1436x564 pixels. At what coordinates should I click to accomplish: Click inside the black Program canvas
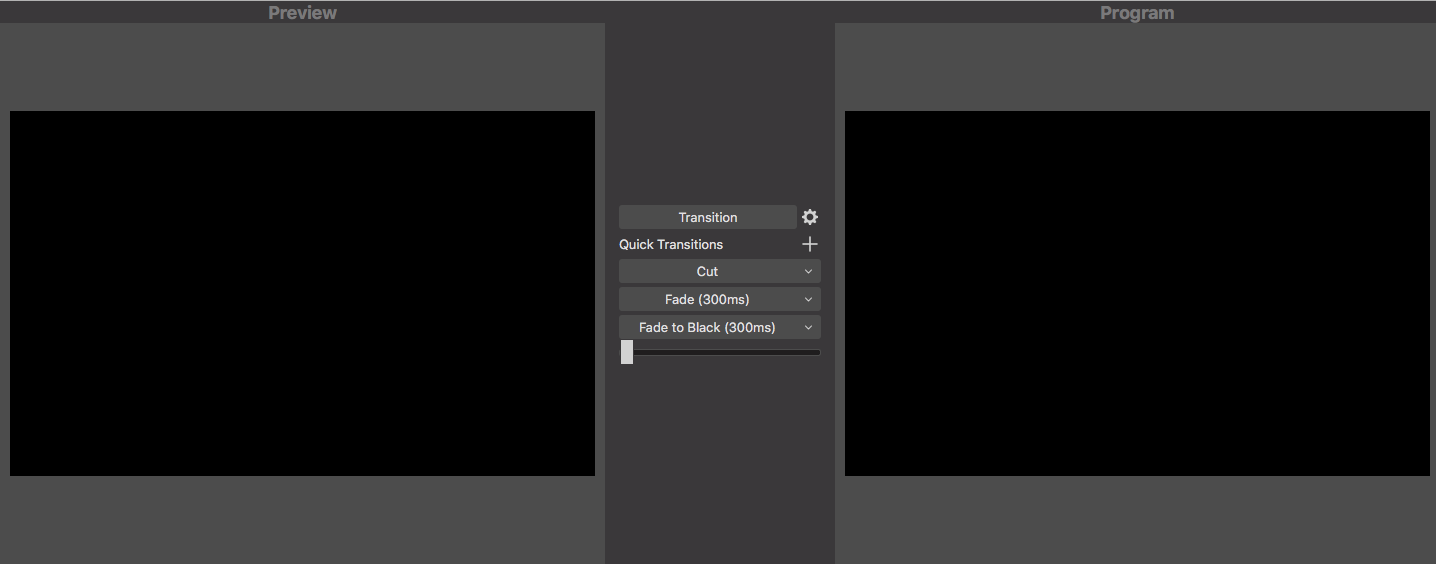[1137, 293]
